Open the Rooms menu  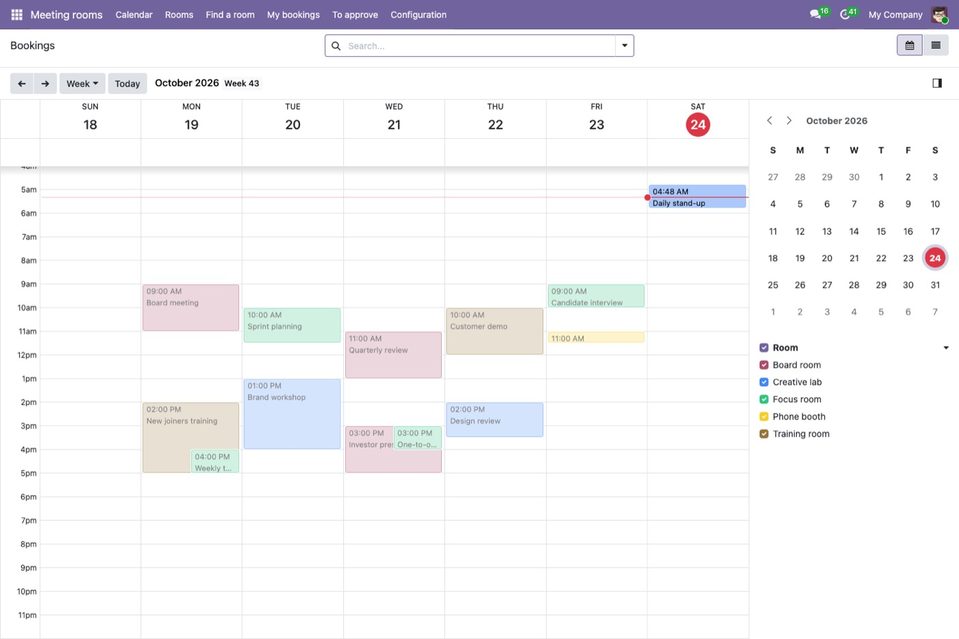(x=179, y=15)
